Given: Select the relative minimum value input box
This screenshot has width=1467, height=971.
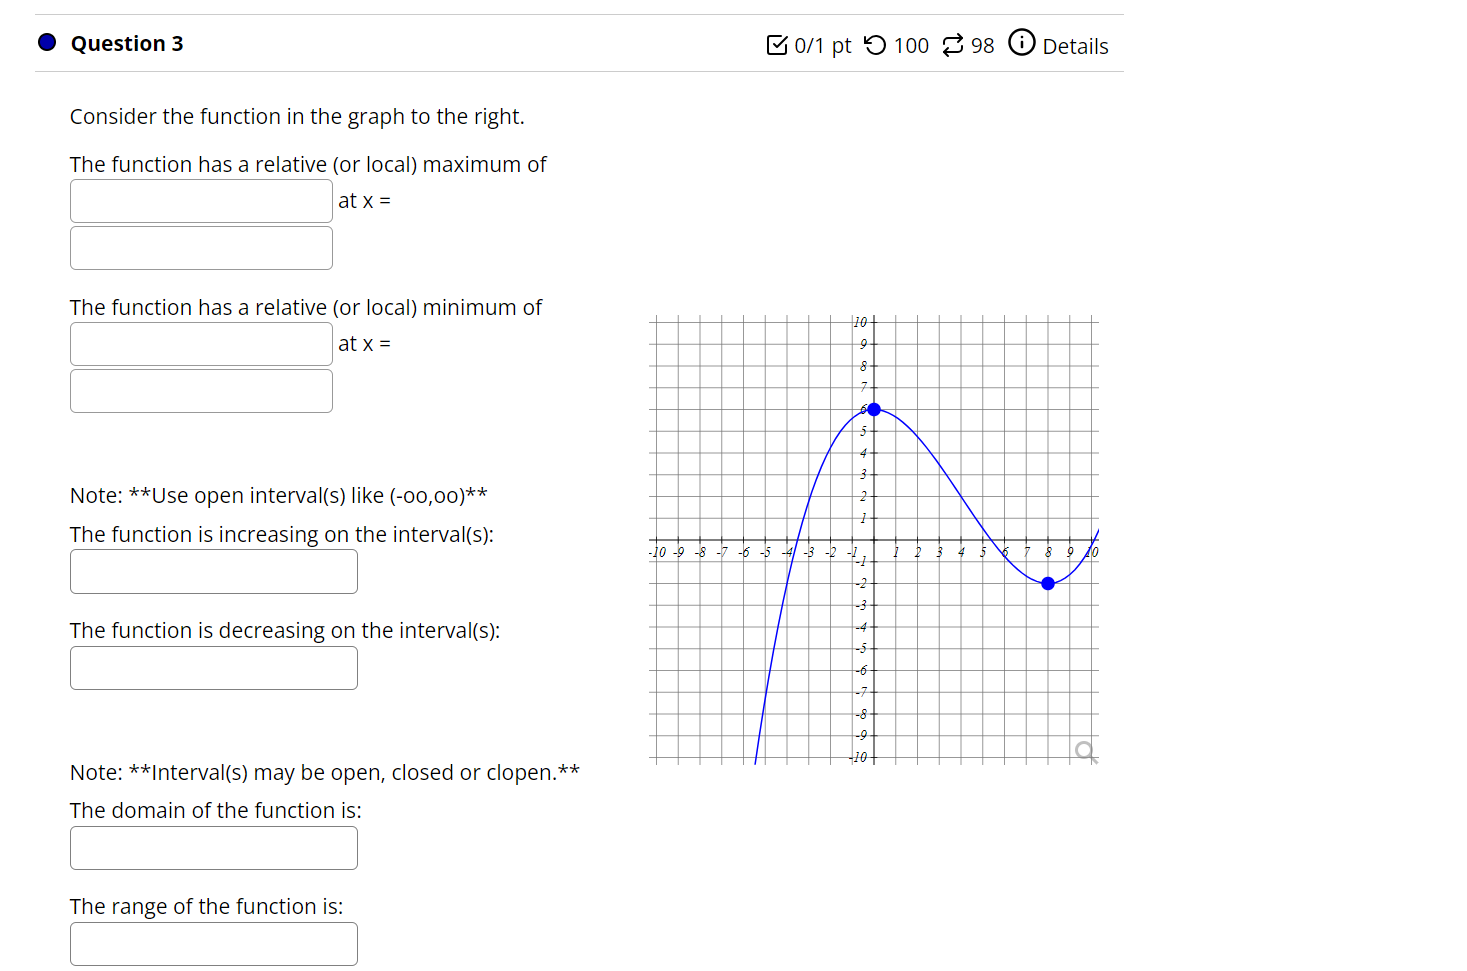Looking at the screenshot, I should tap(200, 343).
